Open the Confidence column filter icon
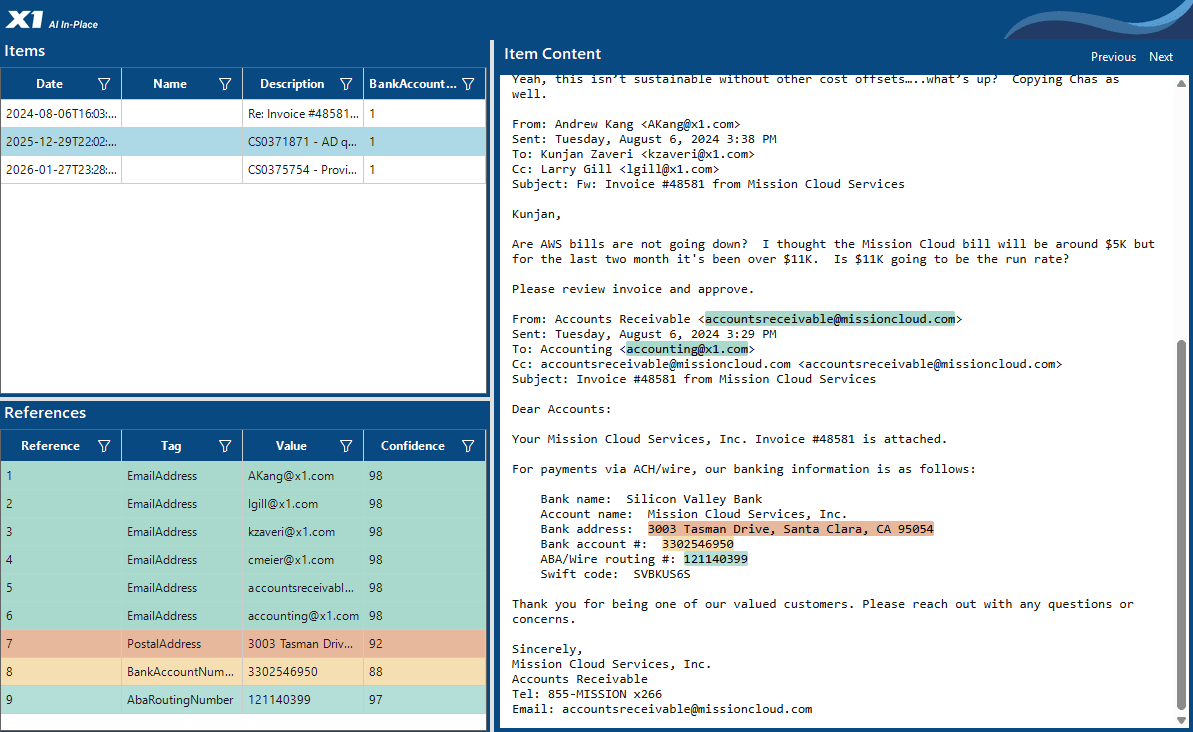1193x732 pixels. click(x=469, y=446)
